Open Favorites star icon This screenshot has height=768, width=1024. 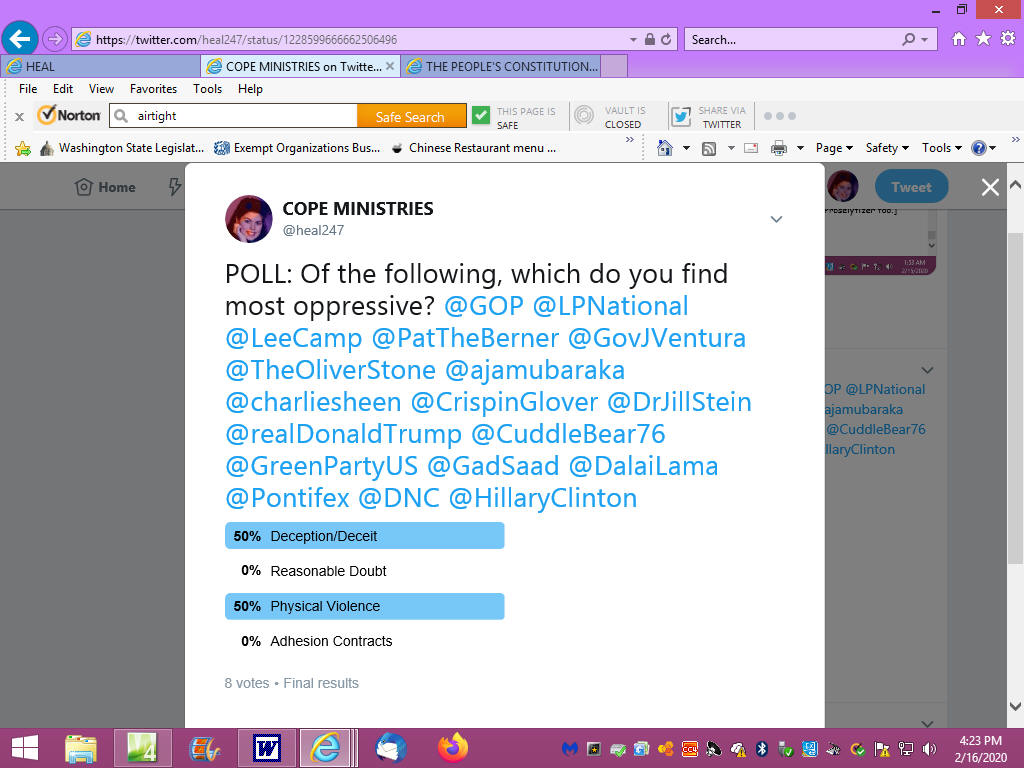point(983,39)
